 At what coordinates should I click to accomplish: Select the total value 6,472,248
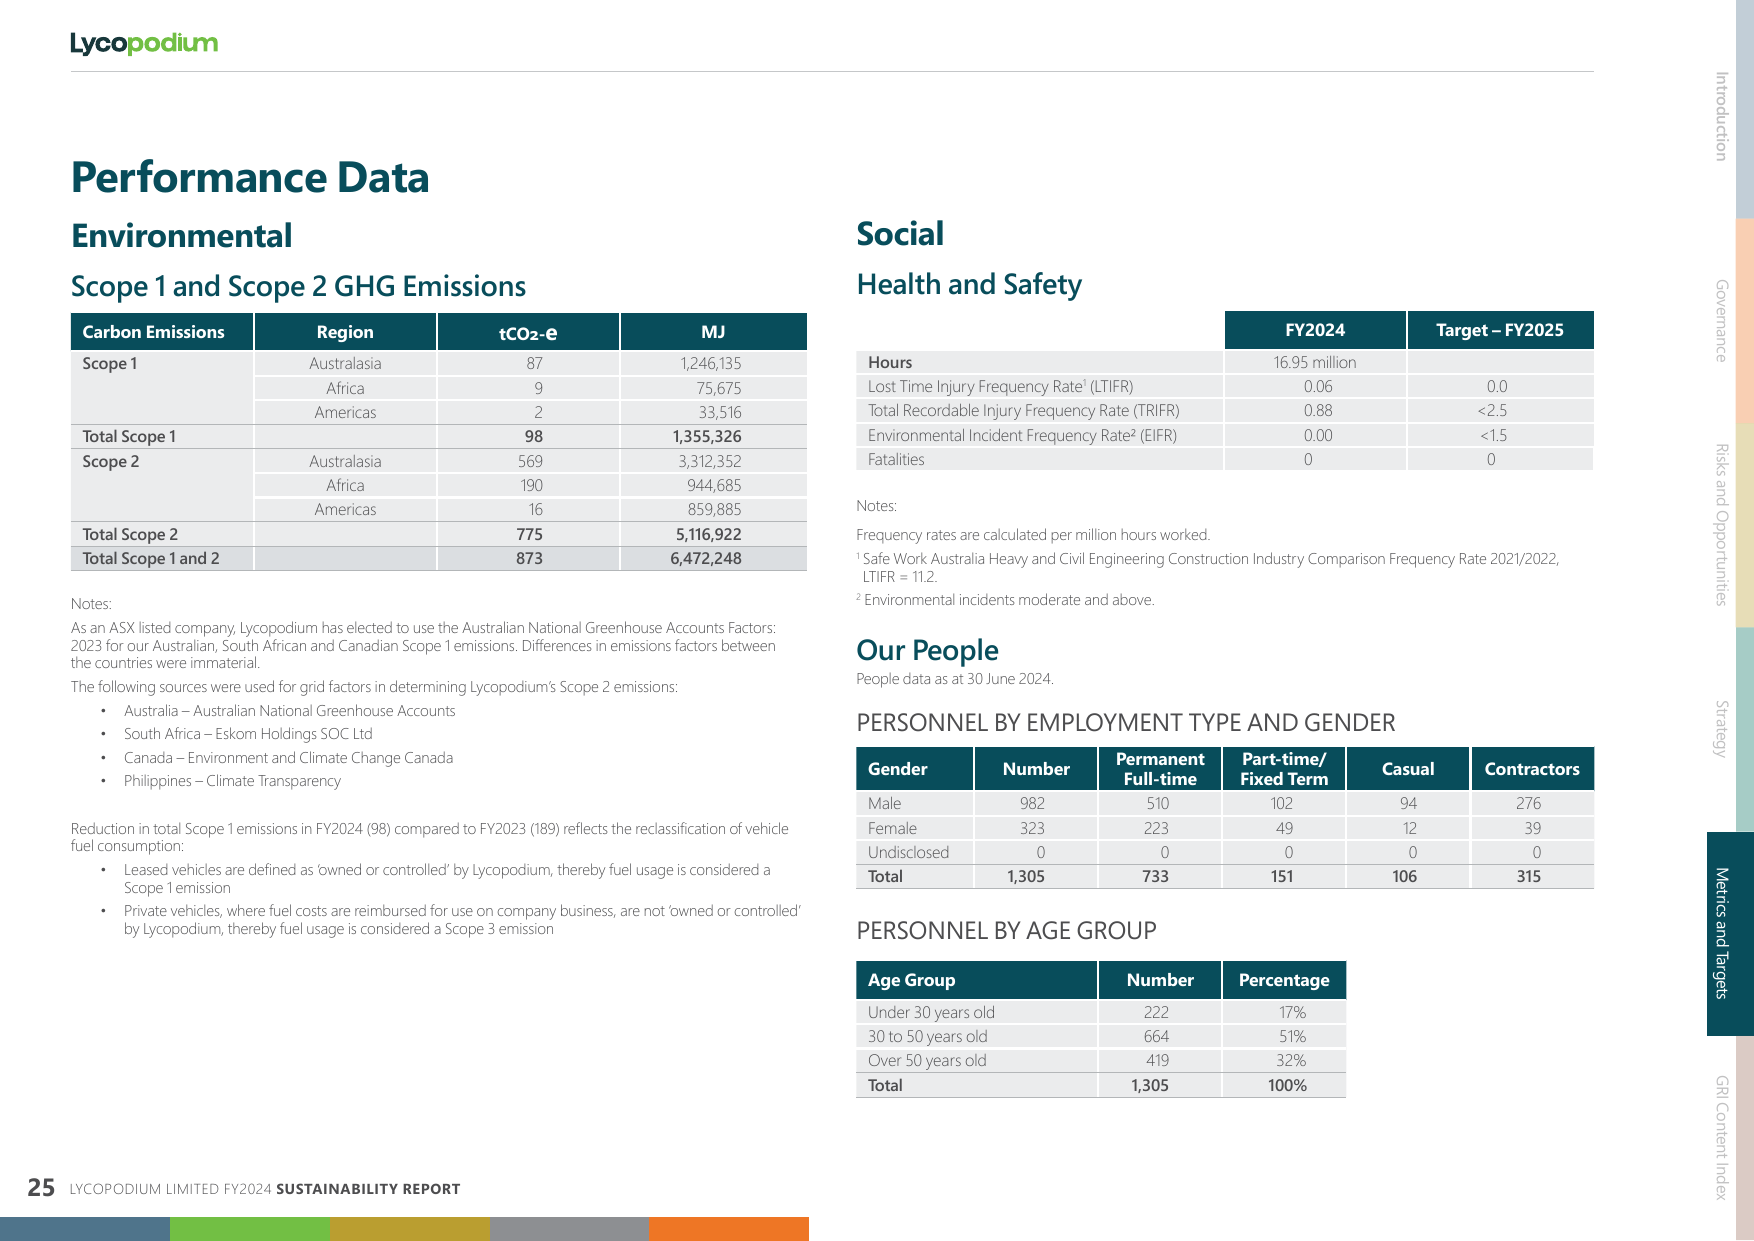(x=706, y=559)
